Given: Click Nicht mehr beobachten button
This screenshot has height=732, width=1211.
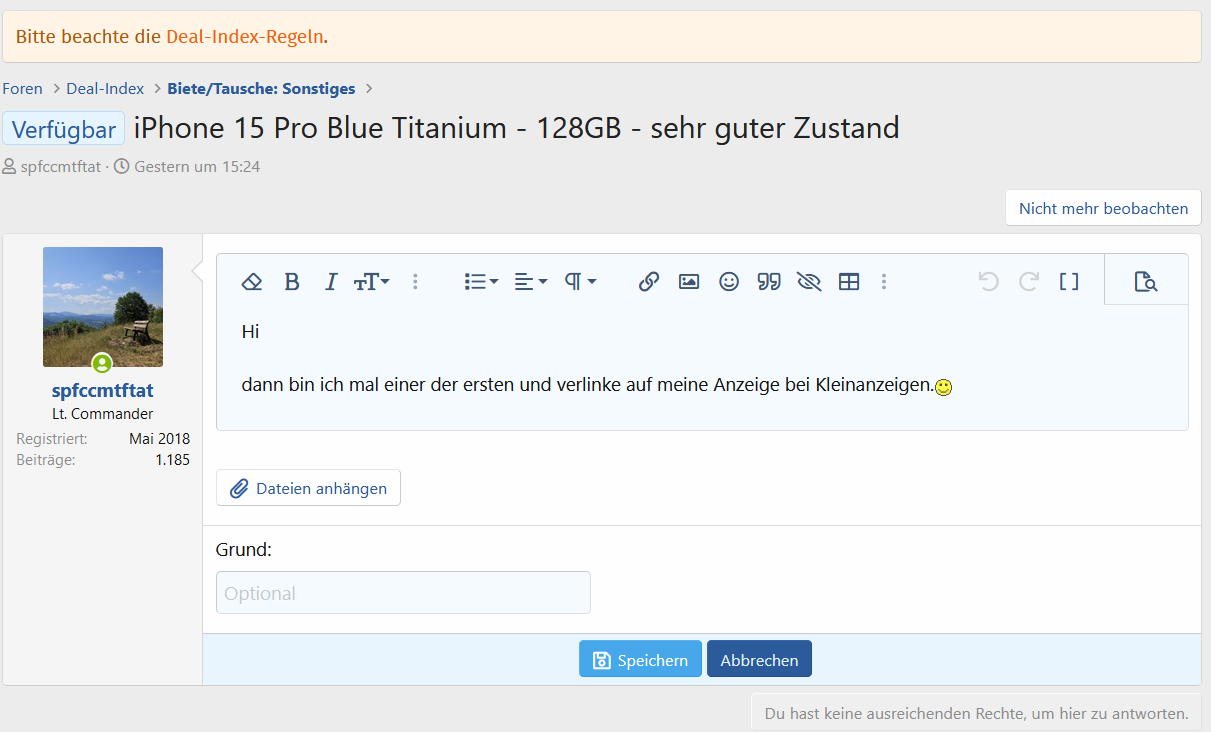Looking at the screenshot, I should tap(1103, 208).
